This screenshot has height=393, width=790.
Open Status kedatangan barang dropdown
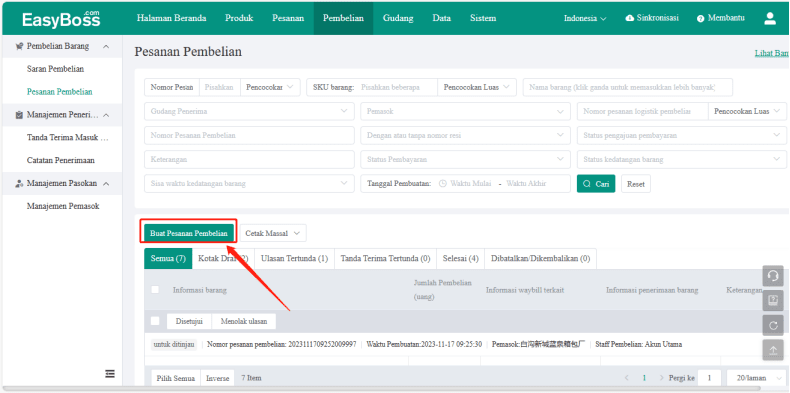click(682, 160)
